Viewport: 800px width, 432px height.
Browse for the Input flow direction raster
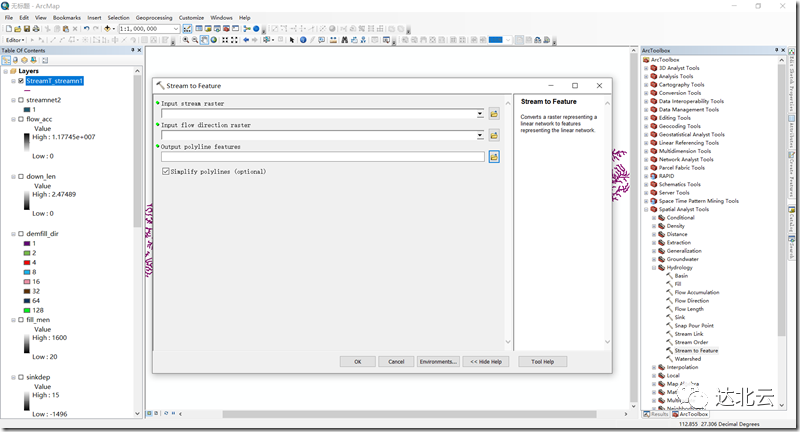pos(494,135)
